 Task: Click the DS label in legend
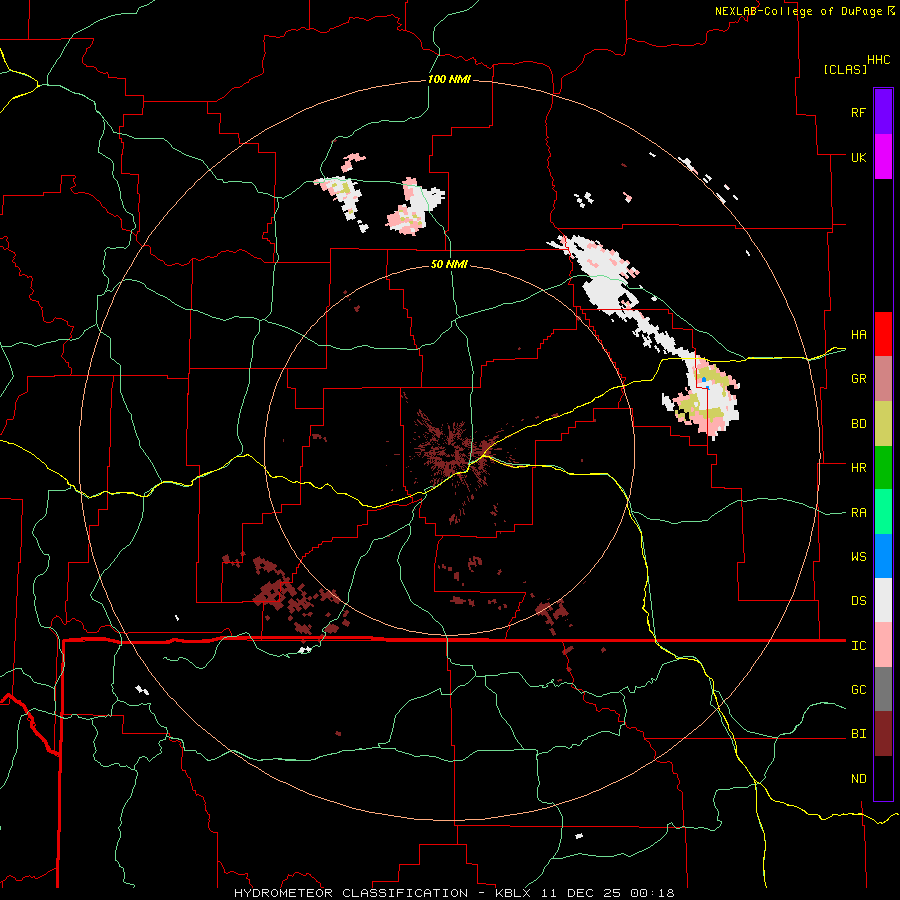(x=858, y=601)
